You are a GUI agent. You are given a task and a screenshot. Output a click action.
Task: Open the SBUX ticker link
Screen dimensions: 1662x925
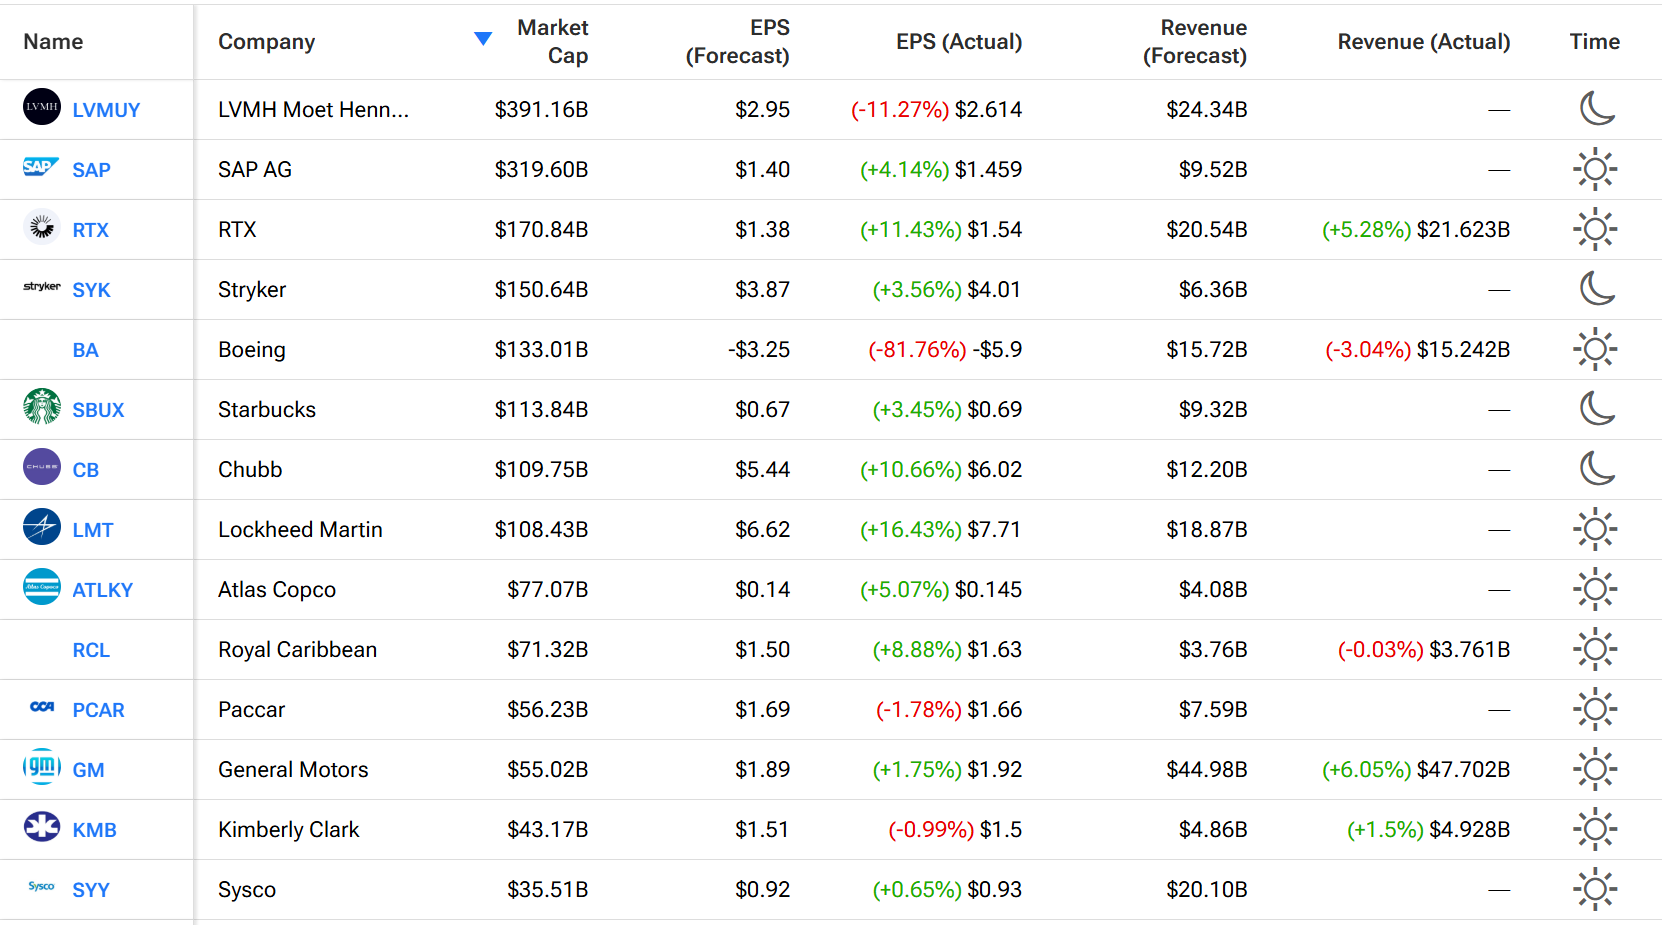pyautogui.click(x=98, y=410)
